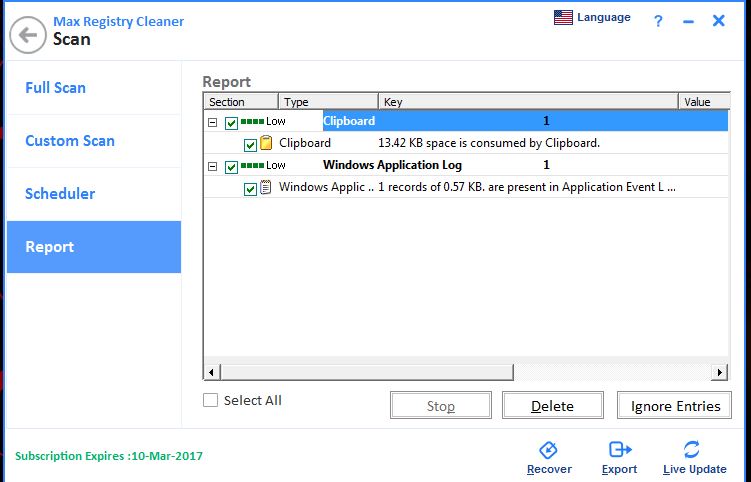The width and height of the screenshot is (751, 482).
Task: Click the Recover label
Action: click(x=549, y=469)
